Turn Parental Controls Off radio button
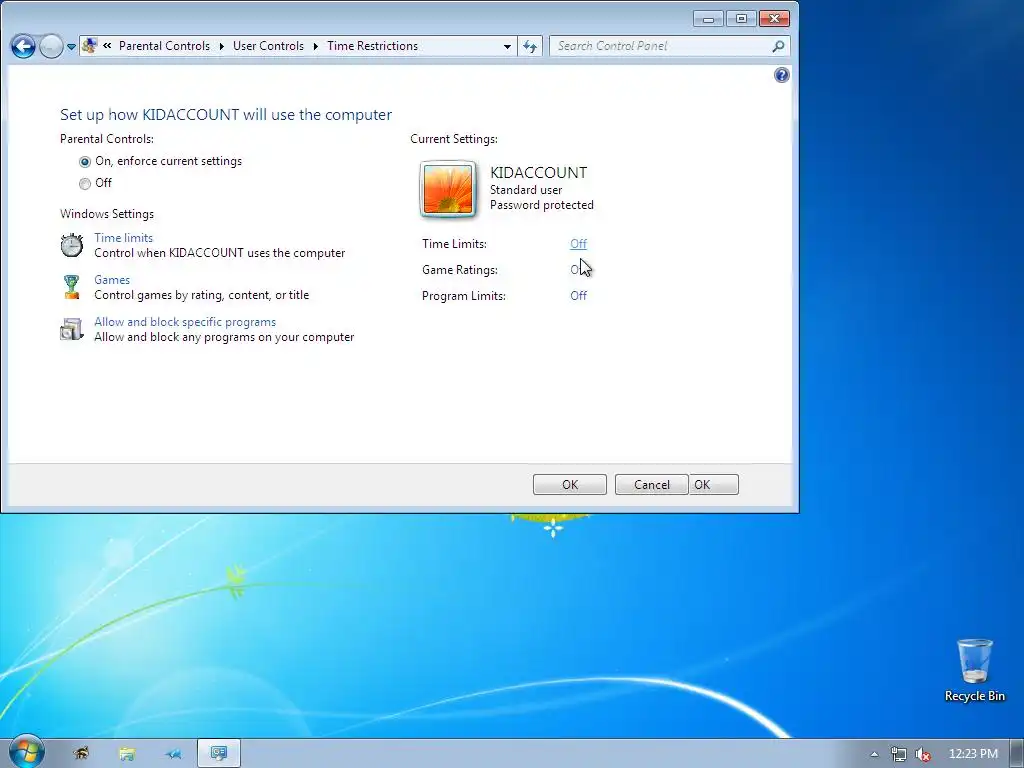 tap(85, 184)
